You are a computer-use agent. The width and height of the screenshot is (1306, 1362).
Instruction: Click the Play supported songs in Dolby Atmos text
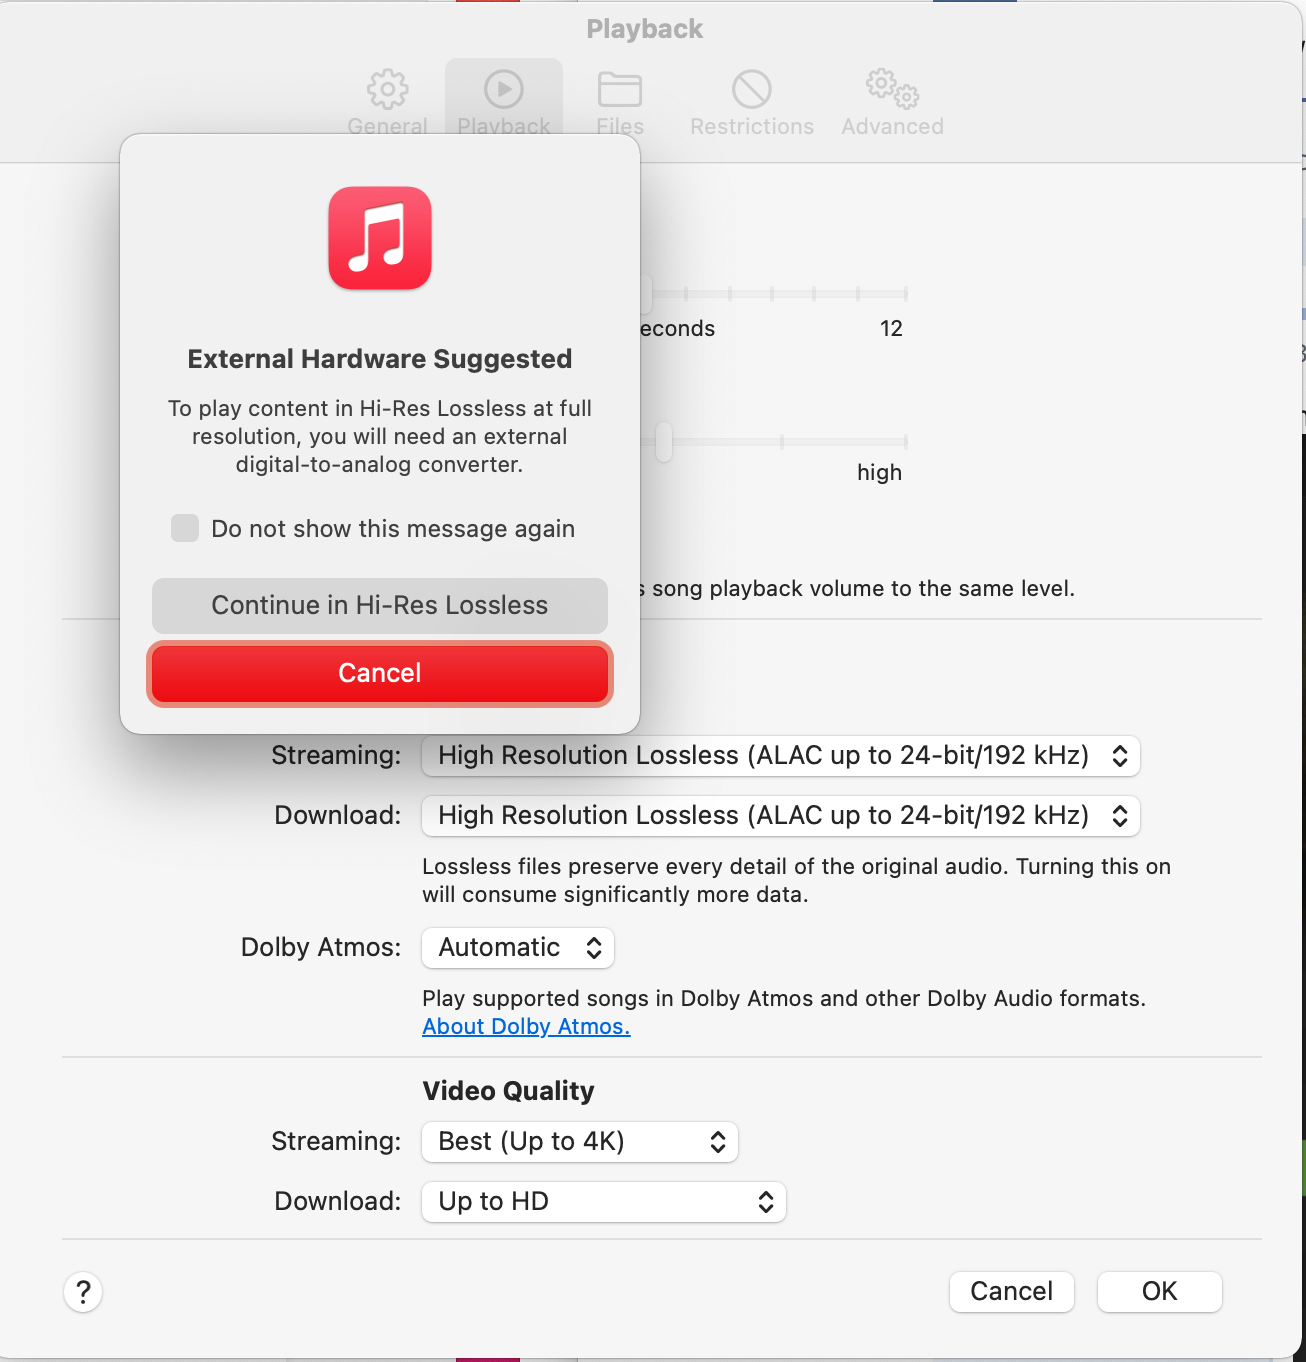[784, 998]
